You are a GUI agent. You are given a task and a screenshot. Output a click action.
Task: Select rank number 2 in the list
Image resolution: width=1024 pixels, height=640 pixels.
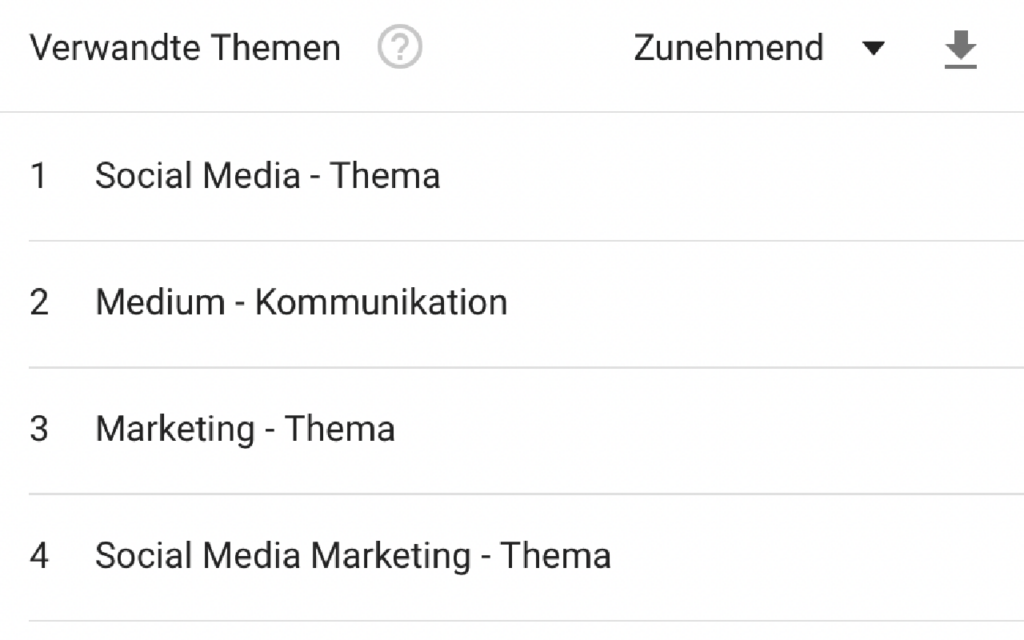(39, 302)
